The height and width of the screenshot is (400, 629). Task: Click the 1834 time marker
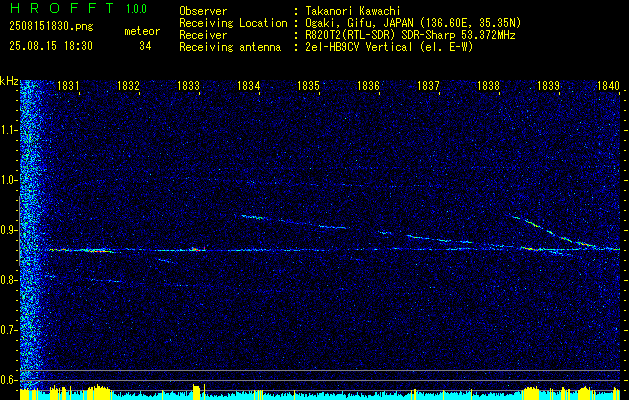click(x=248, y=85)
